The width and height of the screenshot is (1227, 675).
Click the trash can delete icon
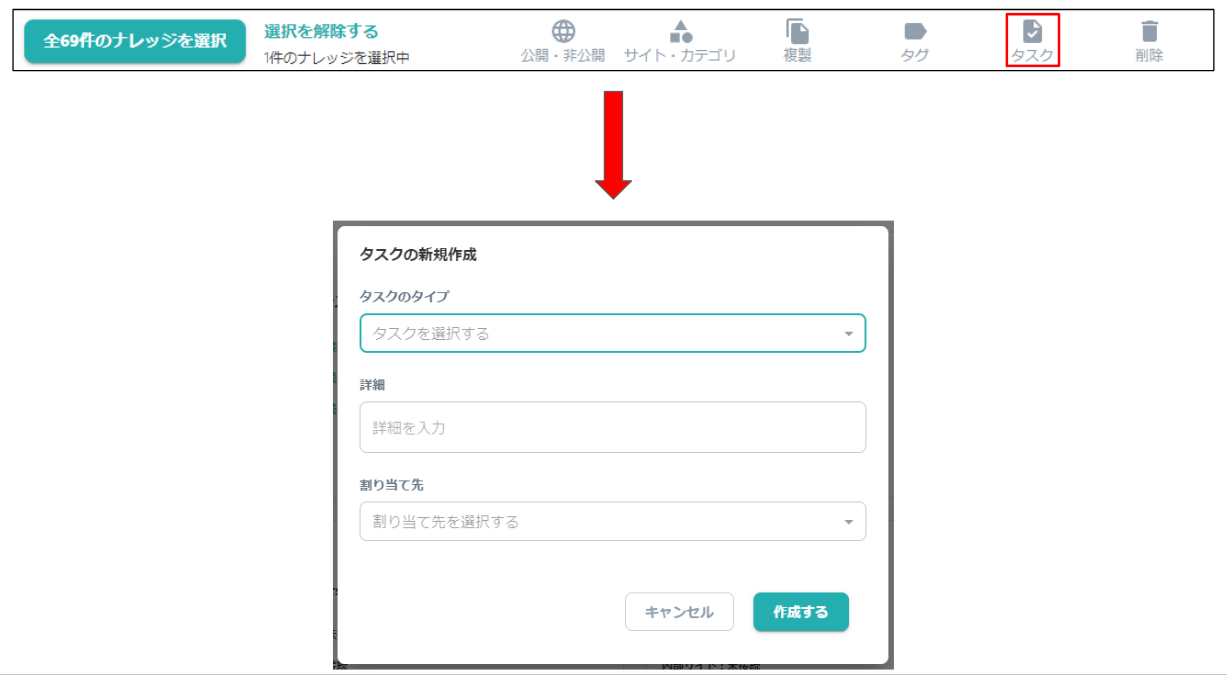[1149, 31]
